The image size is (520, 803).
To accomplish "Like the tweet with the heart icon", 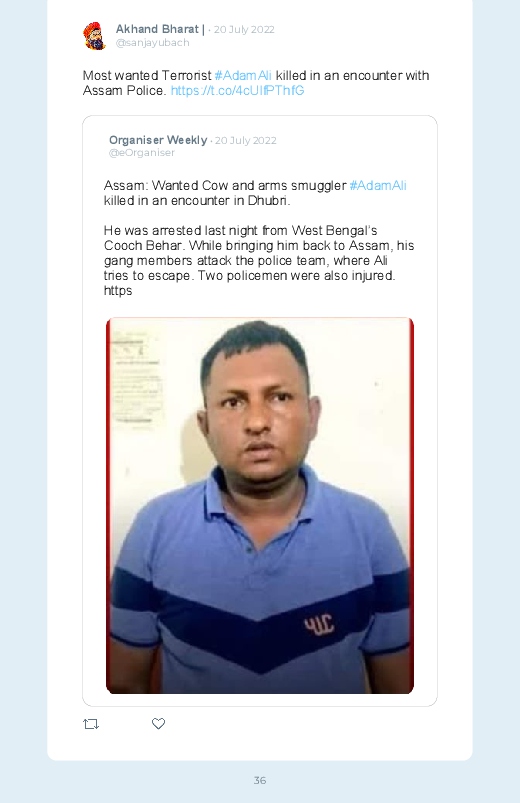I will tap(158, 723).
